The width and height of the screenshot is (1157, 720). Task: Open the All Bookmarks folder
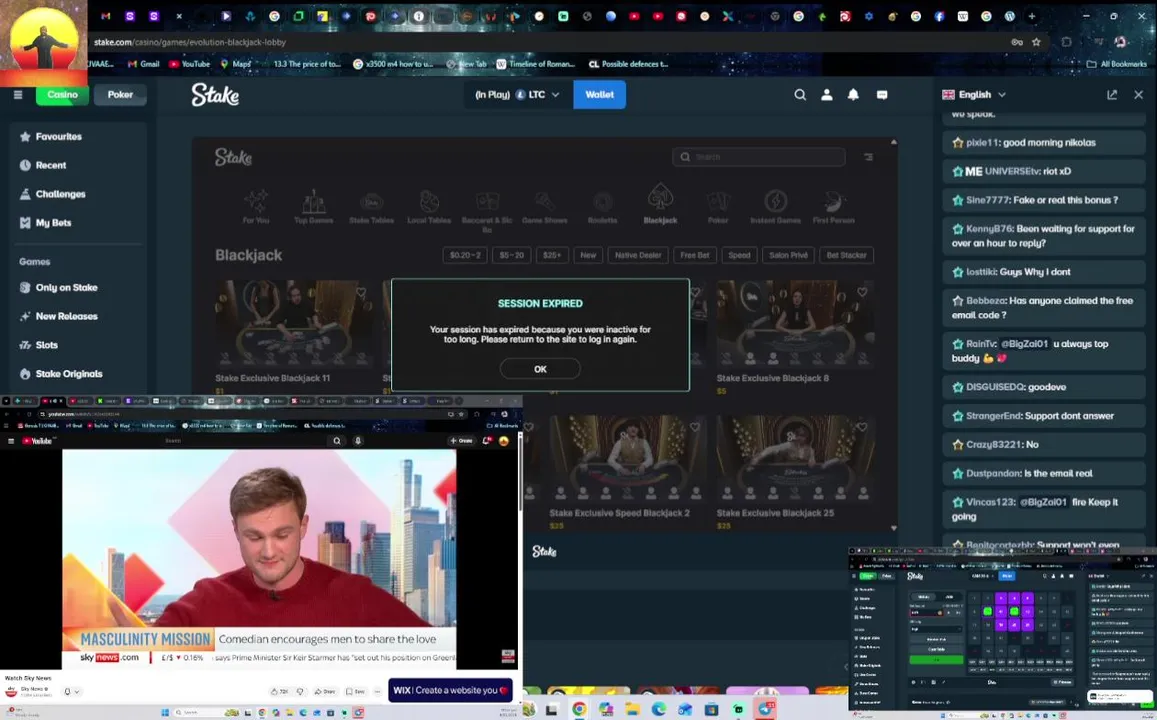(x=1116, y=64)
